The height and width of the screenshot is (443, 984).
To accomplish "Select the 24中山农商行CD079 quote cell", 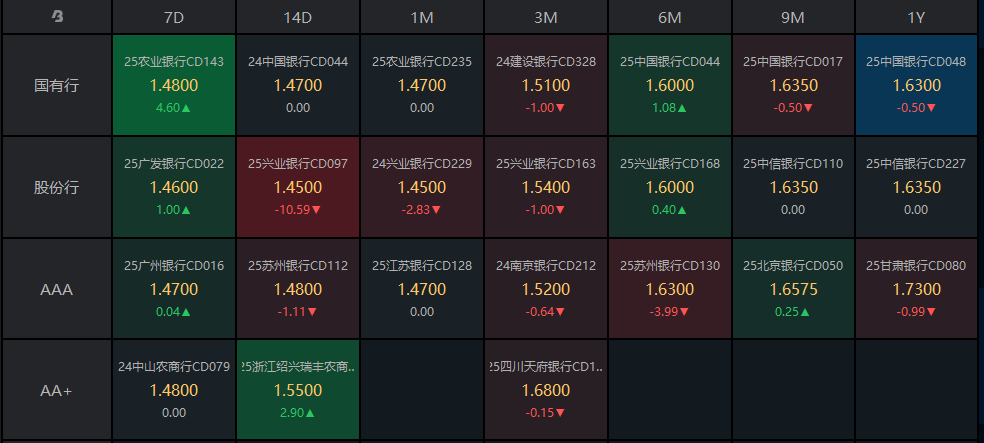I will pyautogui.click(x=174, y=391).
